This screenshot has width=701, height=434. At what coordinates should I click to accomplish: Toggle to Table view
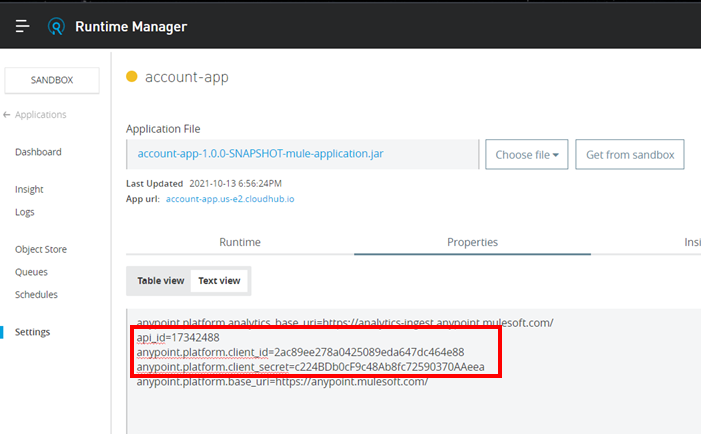[160, 281]
